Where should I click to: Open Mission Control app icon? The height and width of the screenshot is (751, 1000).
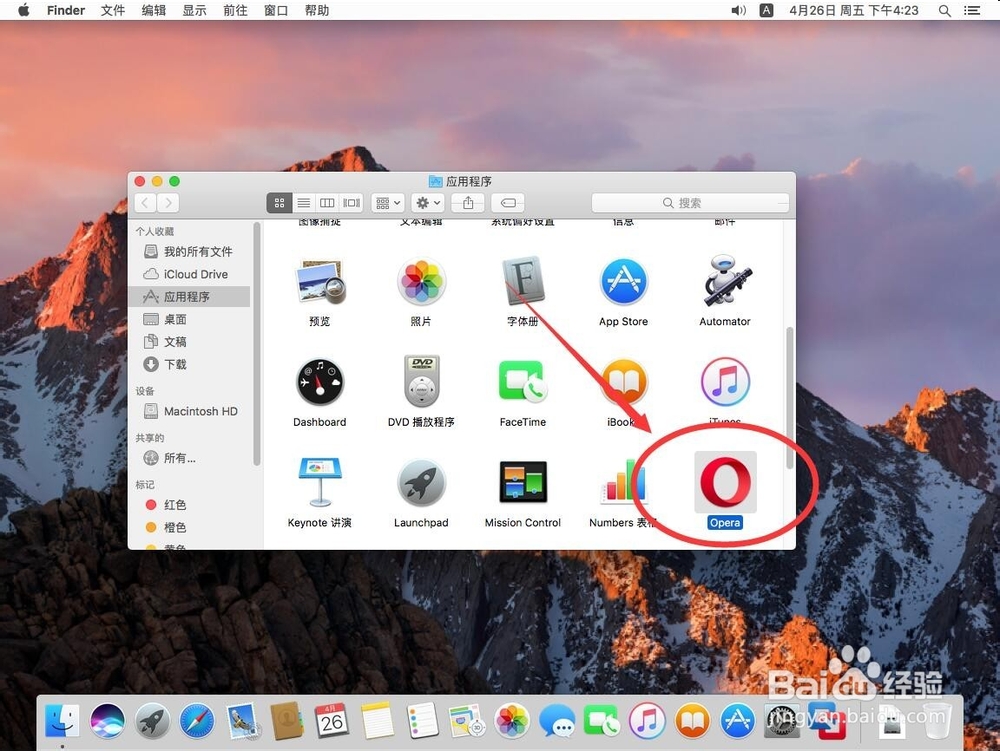(x=523, y=482)
